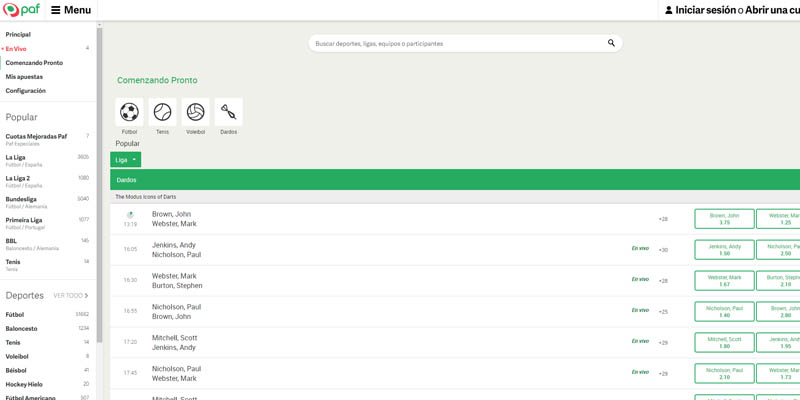Select the Dardos darts icon

229,112
